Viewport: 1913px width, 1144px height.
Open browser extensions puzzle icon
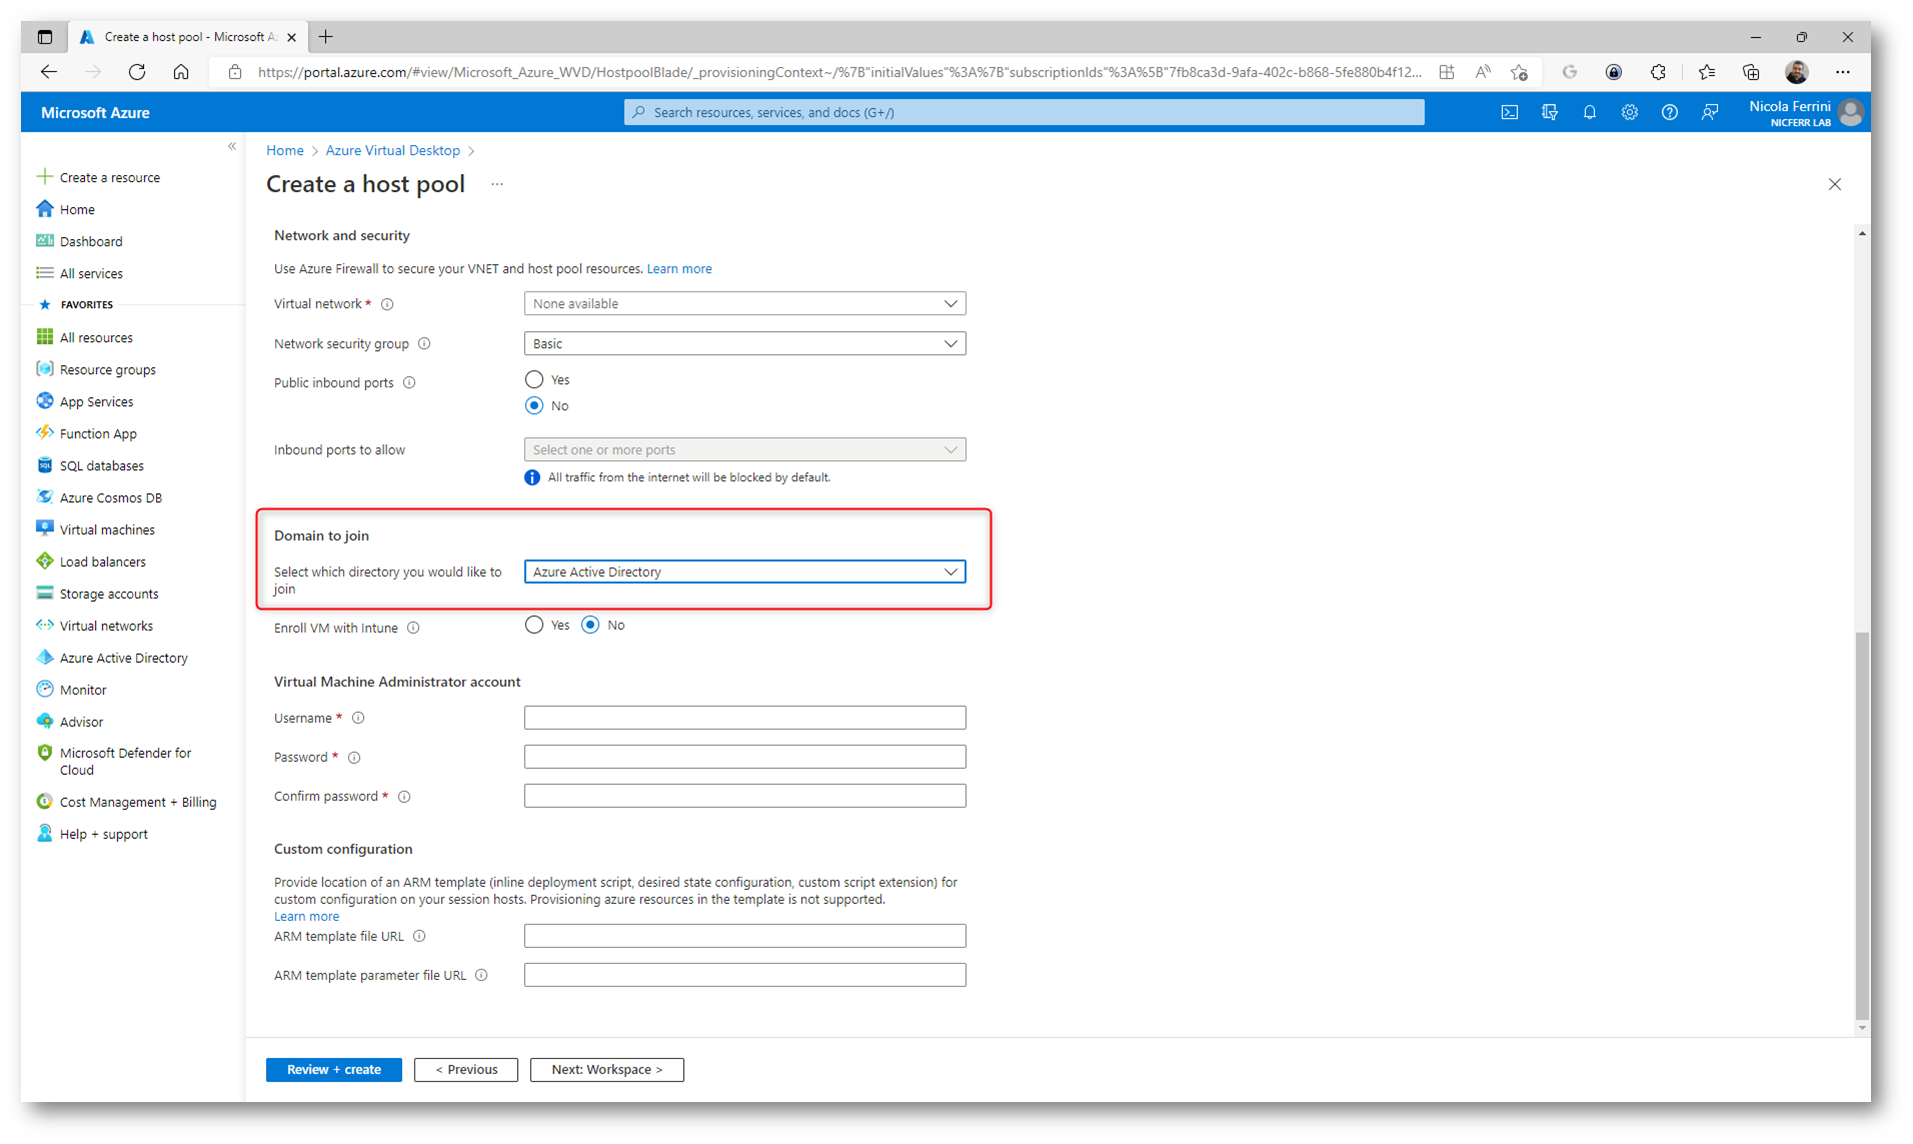coord(1658,72)
